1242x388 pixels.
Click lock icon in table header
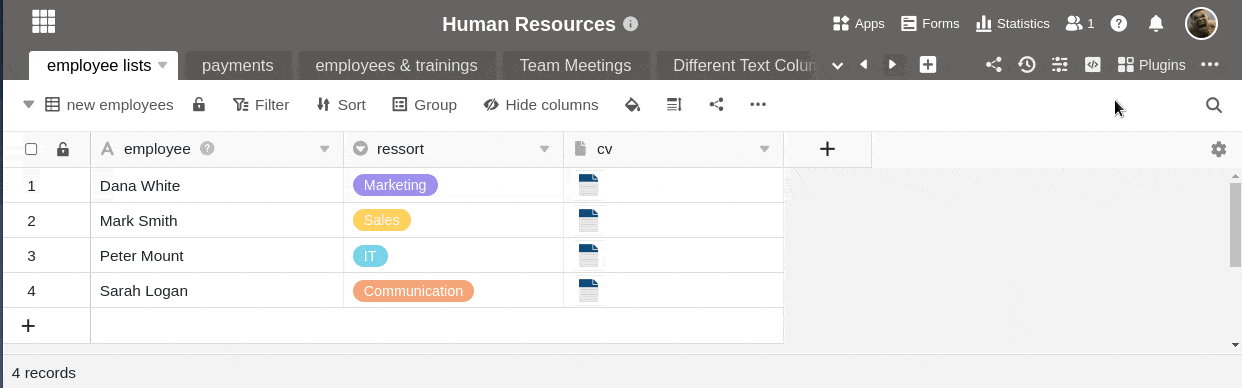click(x=63, y=149)
